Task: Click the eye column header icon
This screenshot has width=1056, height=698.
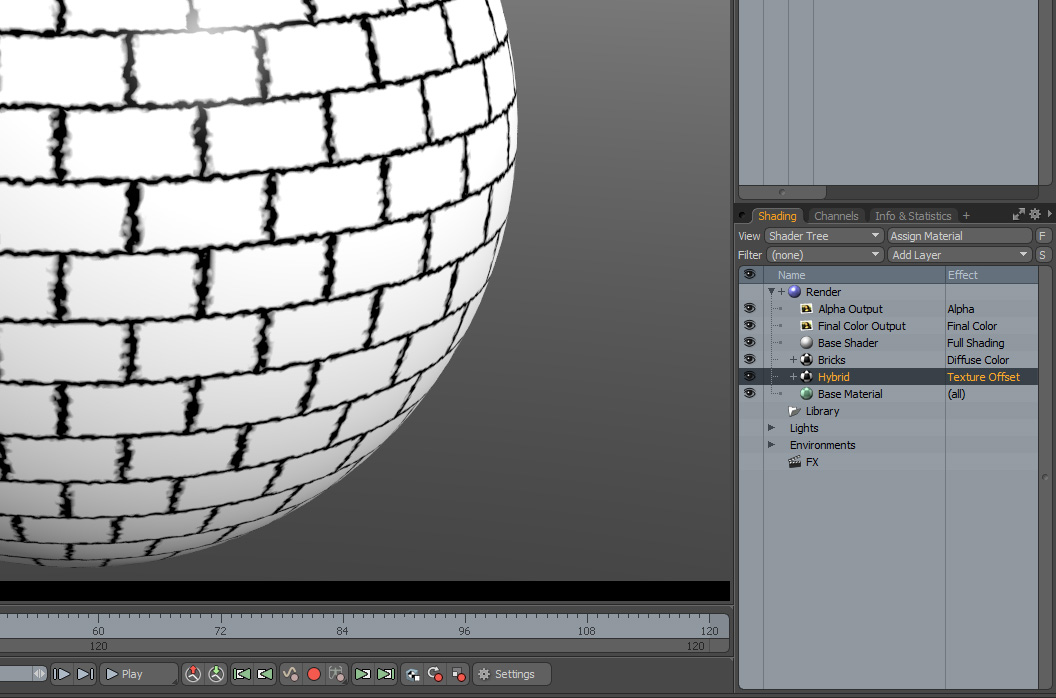Action: click(750, 274)
